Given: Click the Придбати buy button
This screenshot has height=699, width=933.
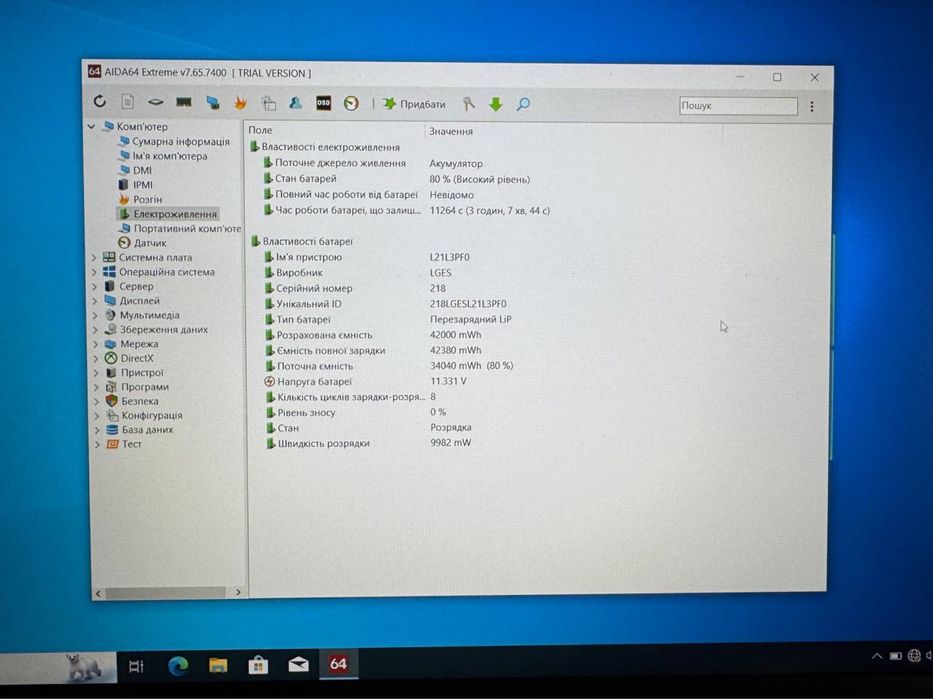Looking at the screenshot, I should pos(414,104).
